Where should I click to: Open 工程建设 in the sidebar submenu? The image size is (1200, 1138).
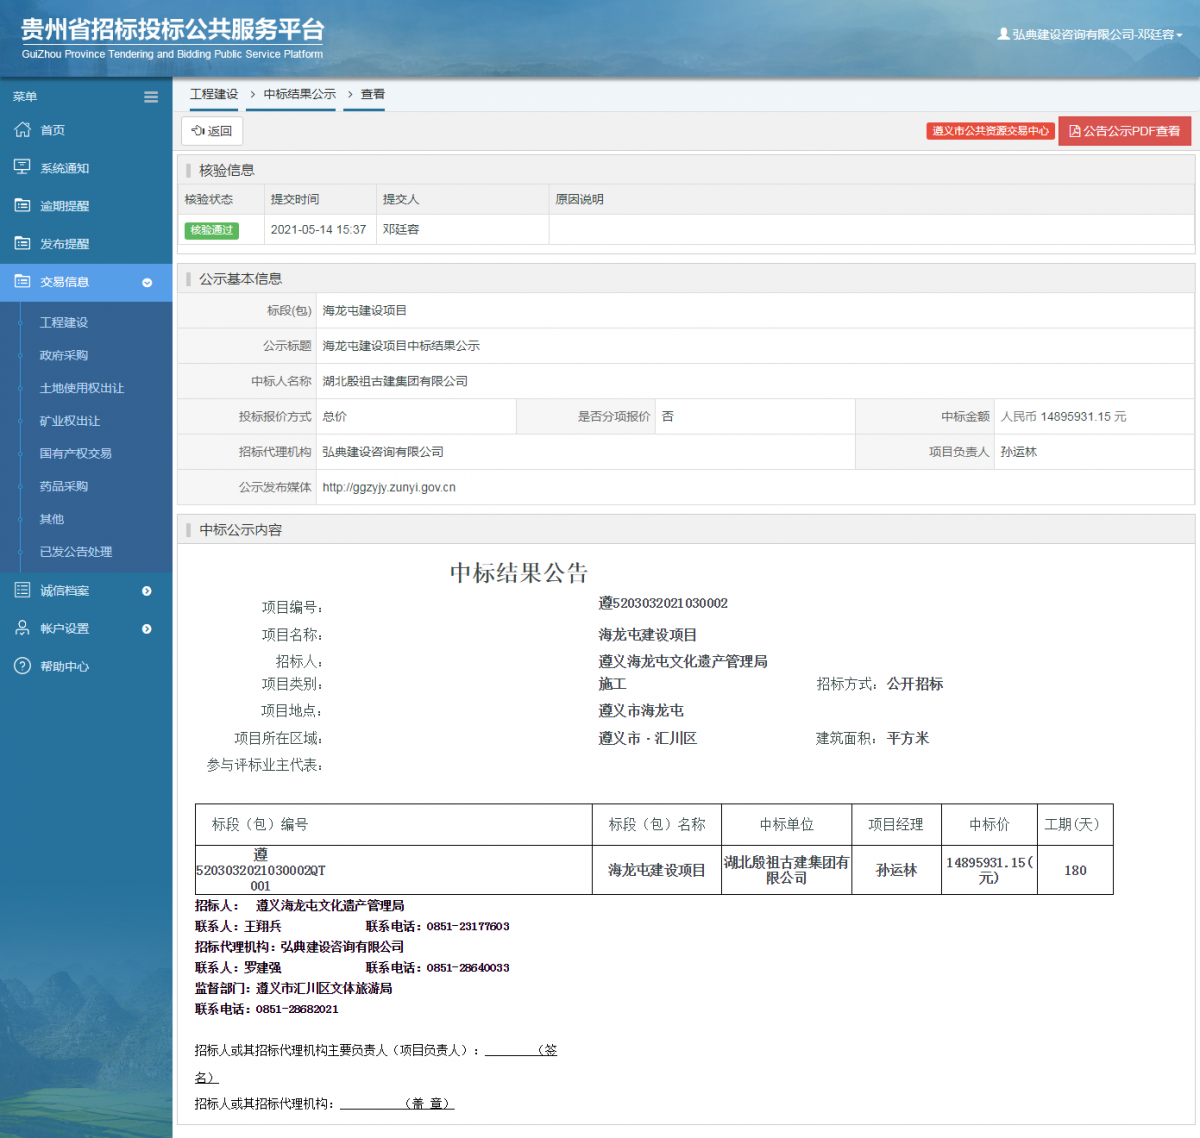[x=64, y=322]
